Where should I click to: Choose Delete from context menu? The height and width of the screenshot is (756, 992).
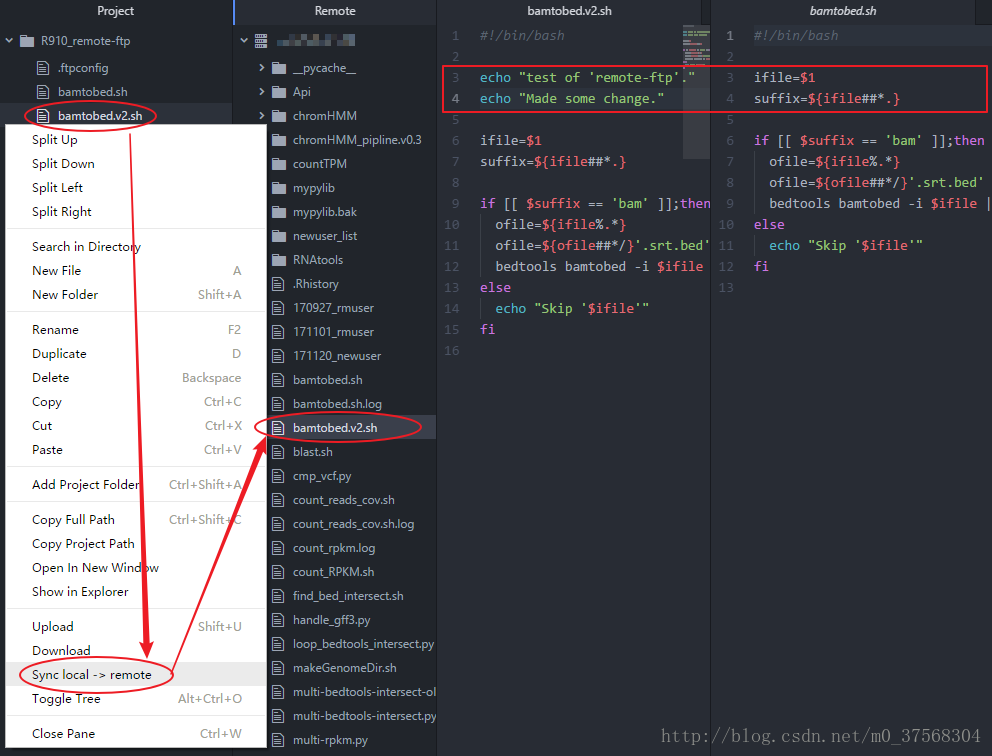point(136,378)
